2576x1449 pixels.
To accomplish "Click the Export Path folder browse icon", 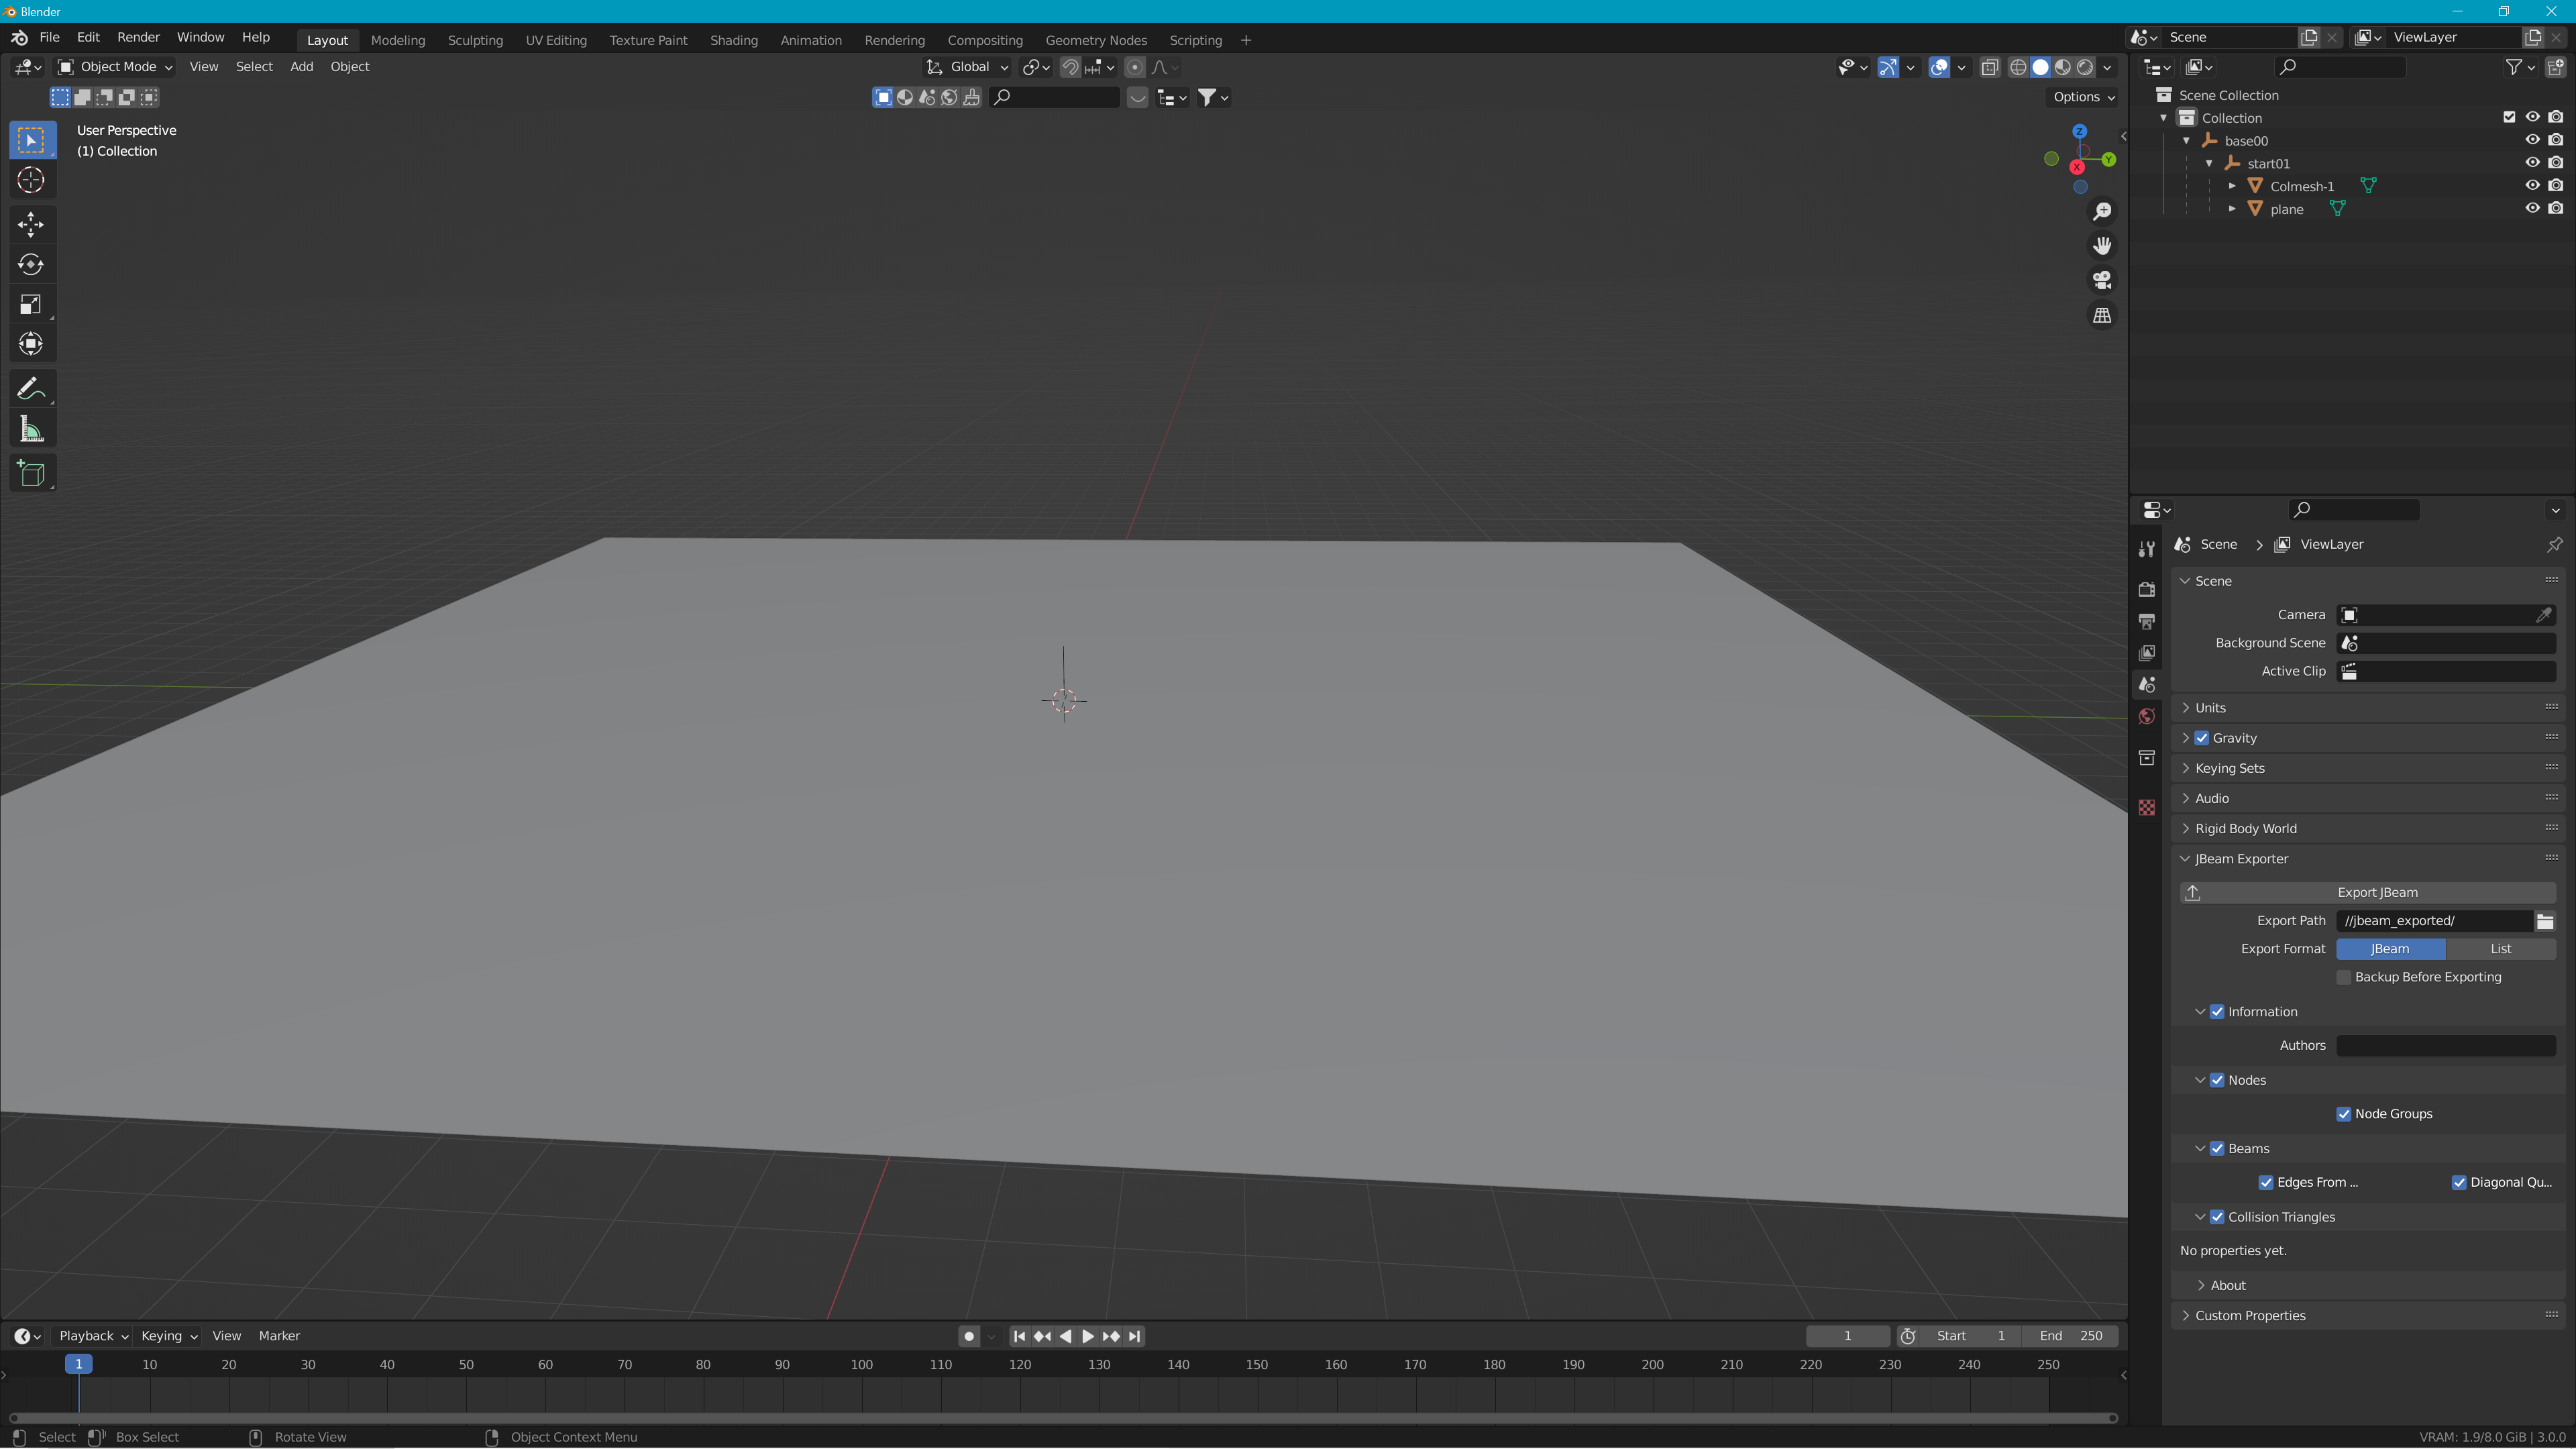I will click(2545, 921).
